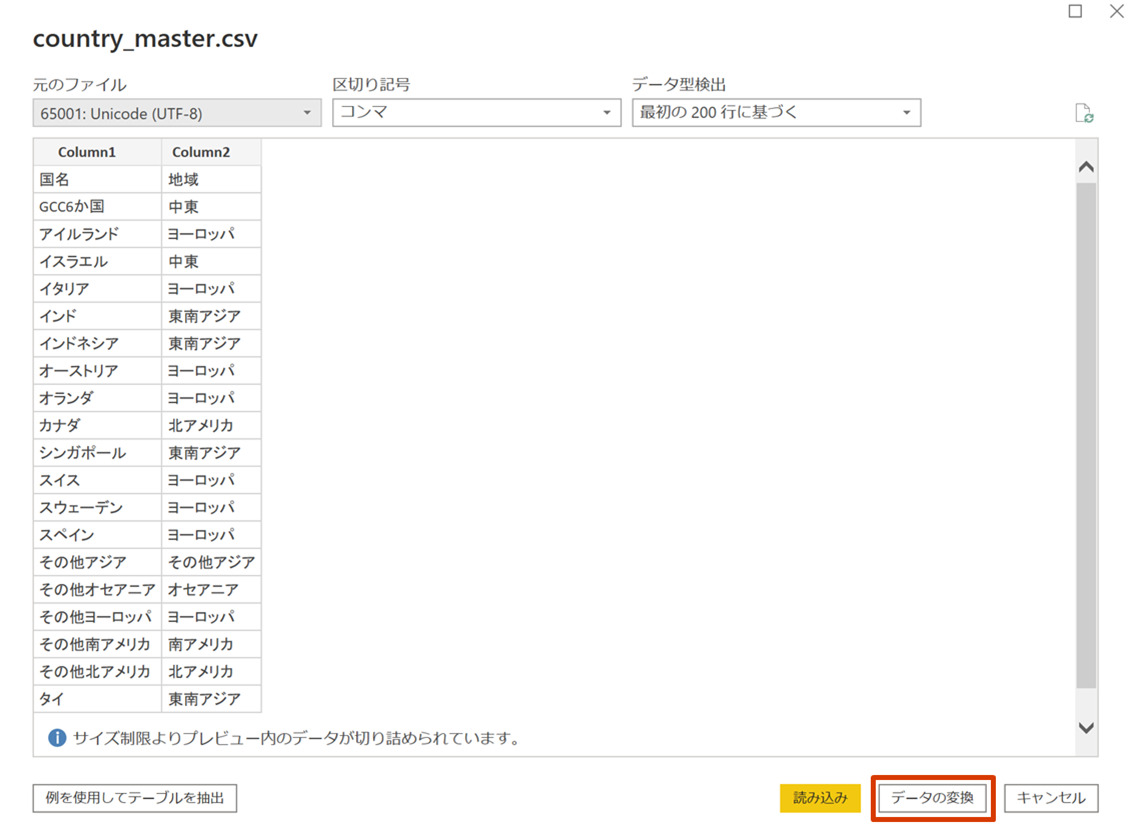This screenshot has height=827, width=1132.
Task: Click the scroll up arrow of preview
Action: pyautogui.click(x=1086, y=167)
